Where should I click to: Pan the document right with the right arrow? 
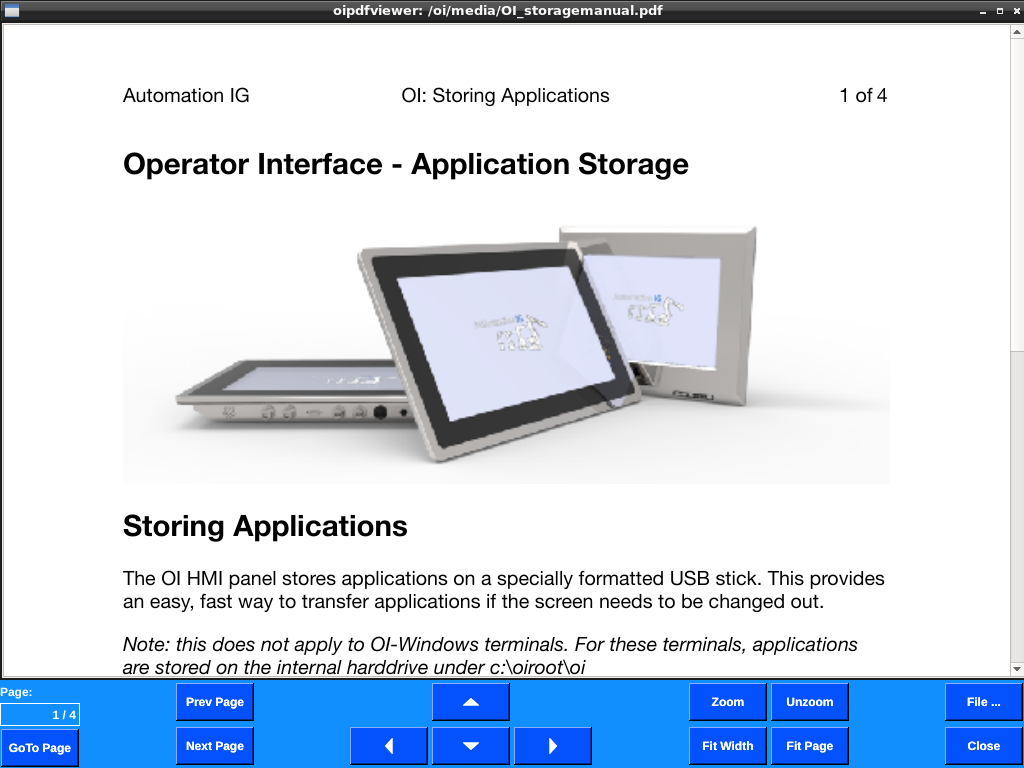tap(553, 746)
